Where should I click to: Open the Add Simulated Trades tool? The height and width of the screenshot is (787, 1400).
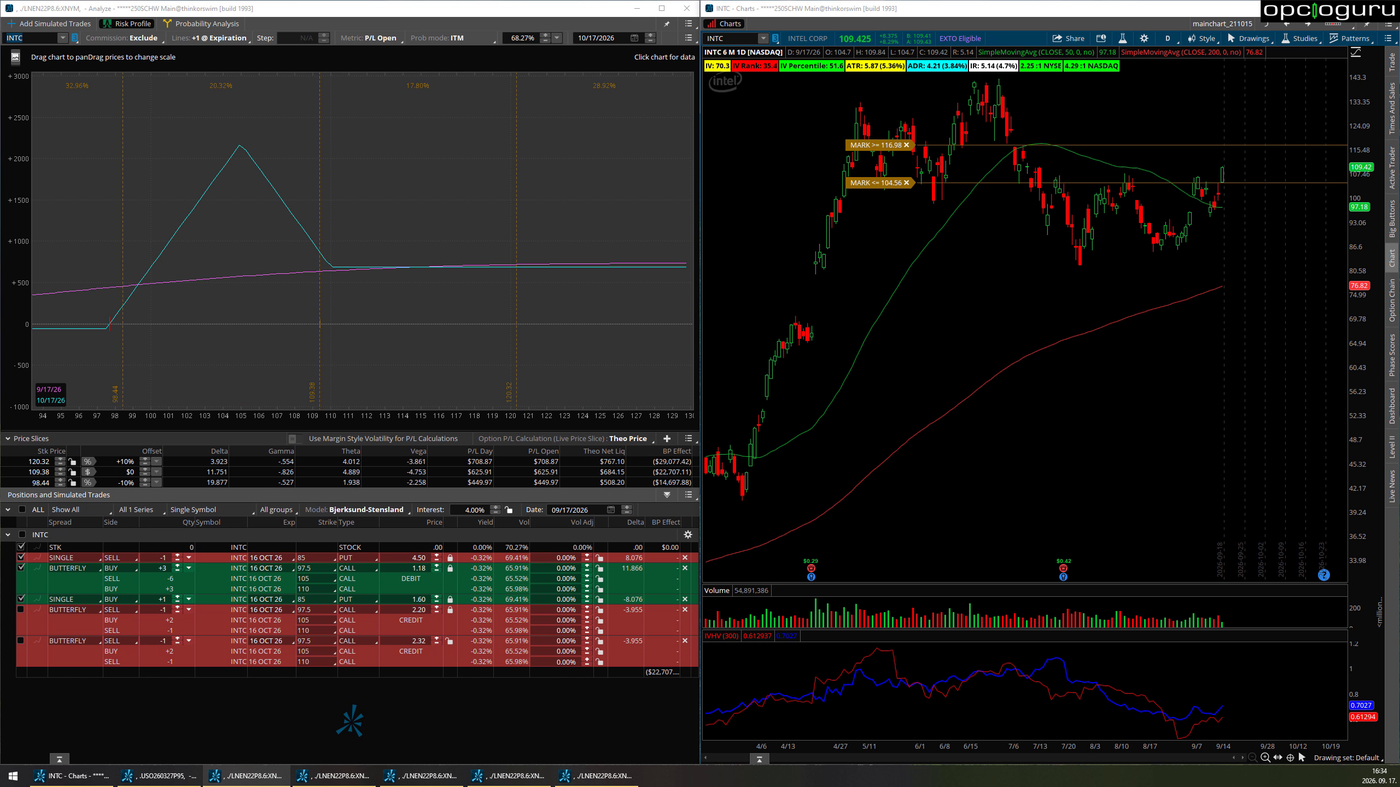click(48, 24)
